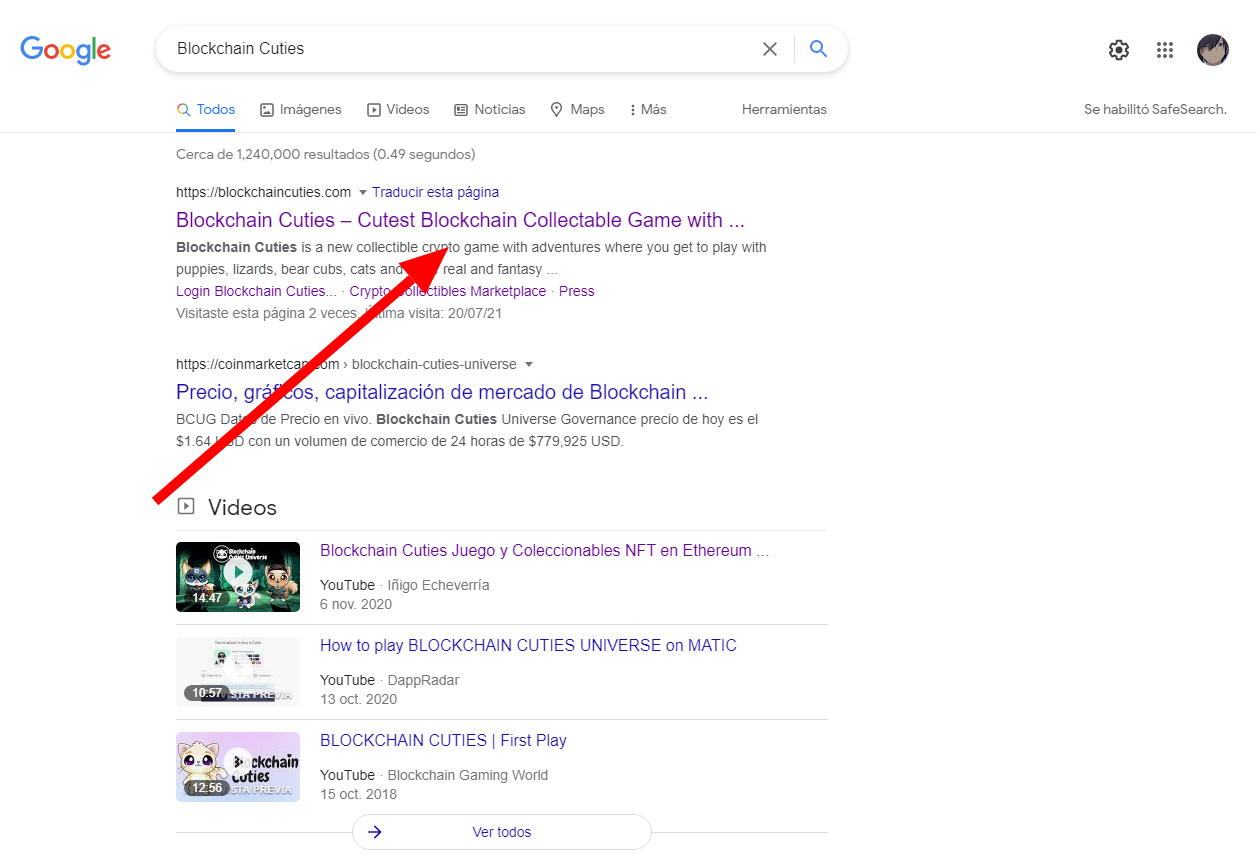1257x866 pixels.
Task: Switch to Noticias tab
Action: coord(489,110)
